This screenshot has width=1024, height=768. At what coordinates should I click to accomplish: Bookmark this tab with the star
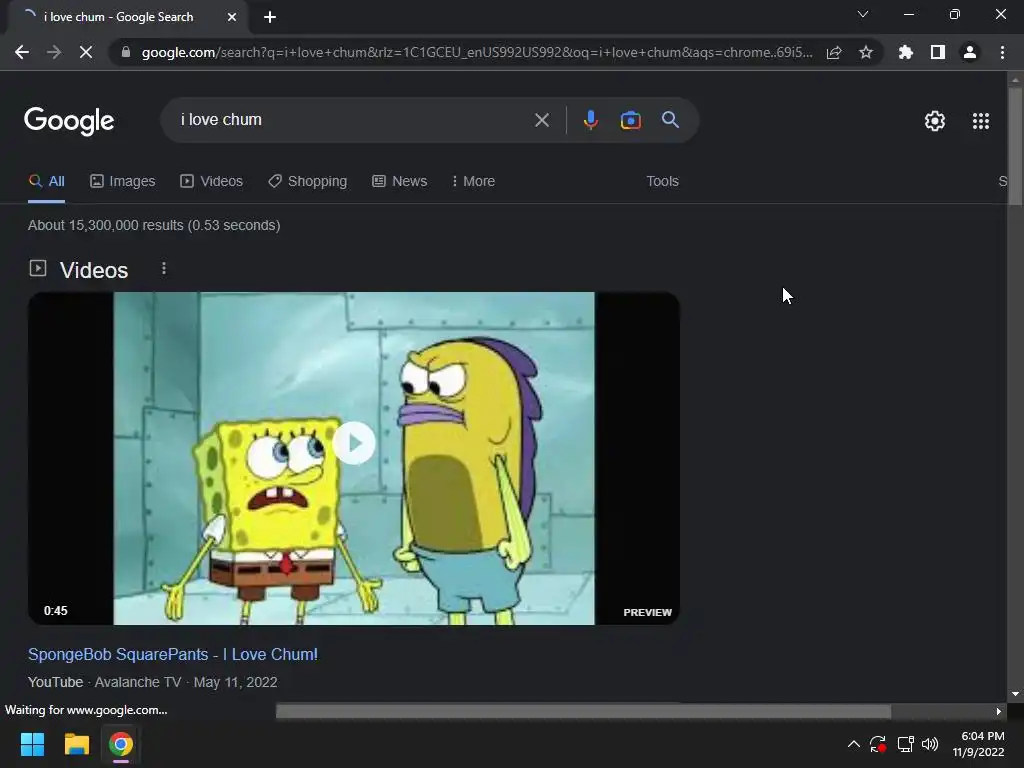pos(866,52)
